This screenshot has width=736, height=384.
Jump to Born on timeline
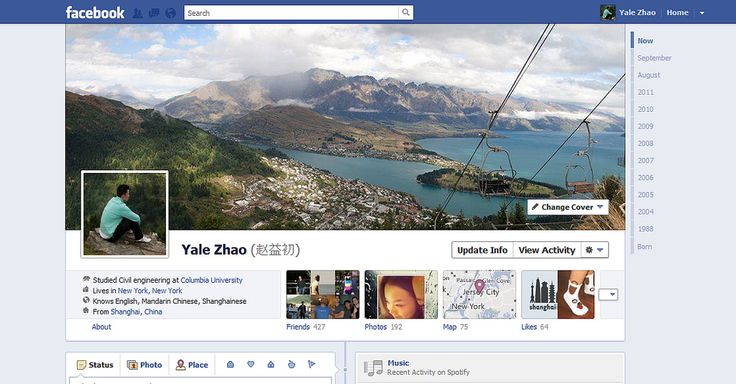[644, 246]
